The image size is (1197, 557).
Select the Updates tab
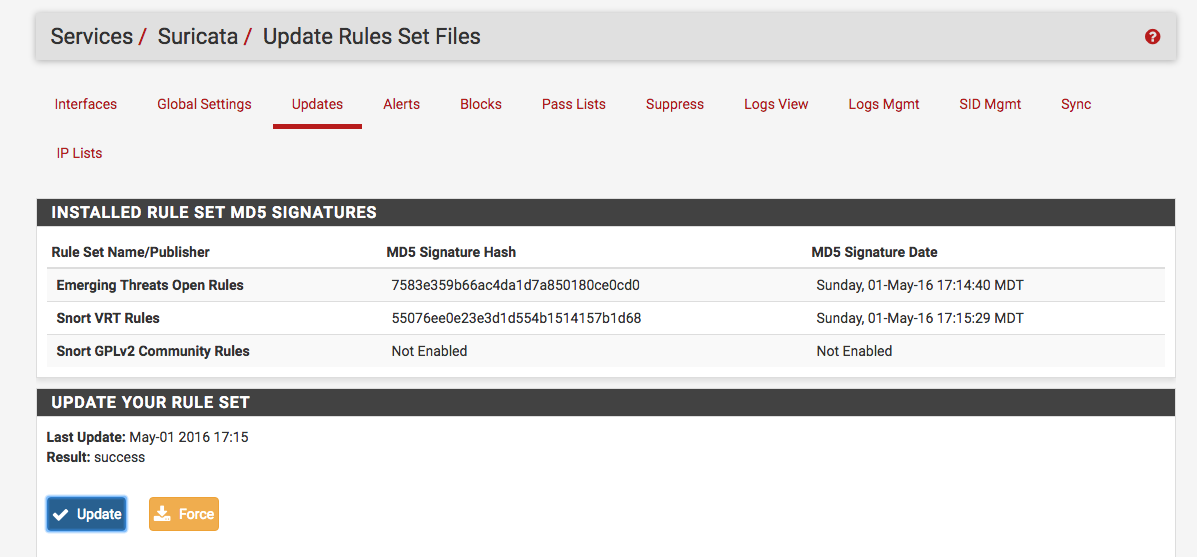tap(317, 104)
